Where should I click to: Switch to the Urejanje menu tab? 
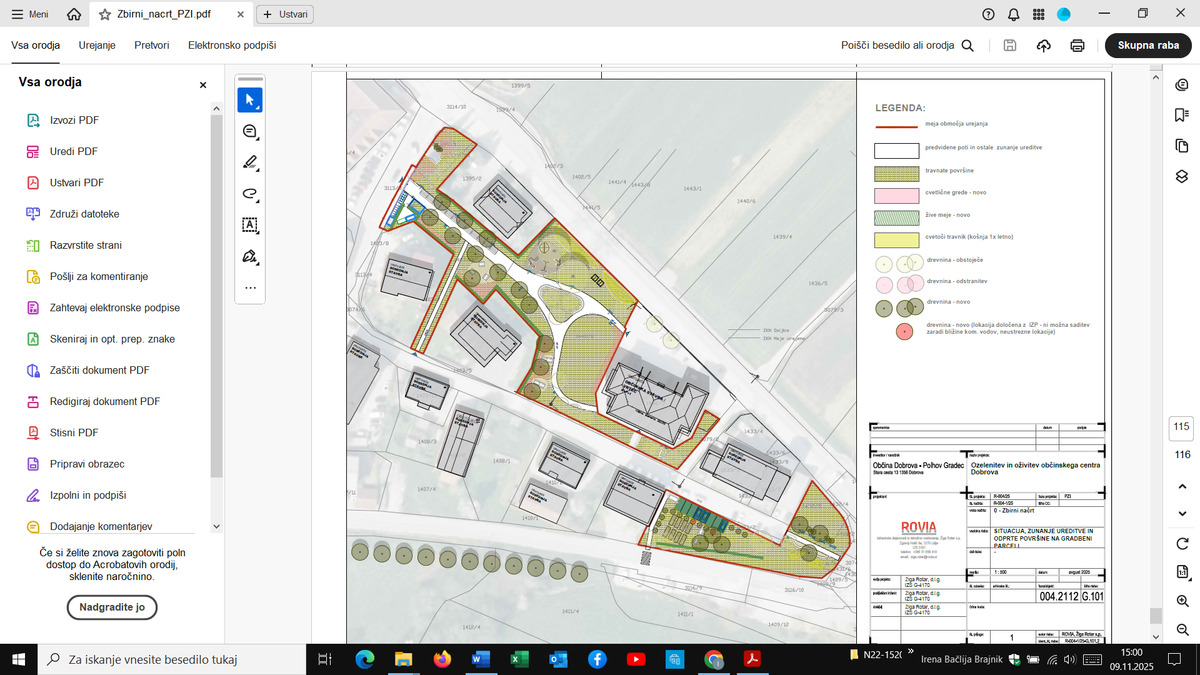click(x=98, y=46)
